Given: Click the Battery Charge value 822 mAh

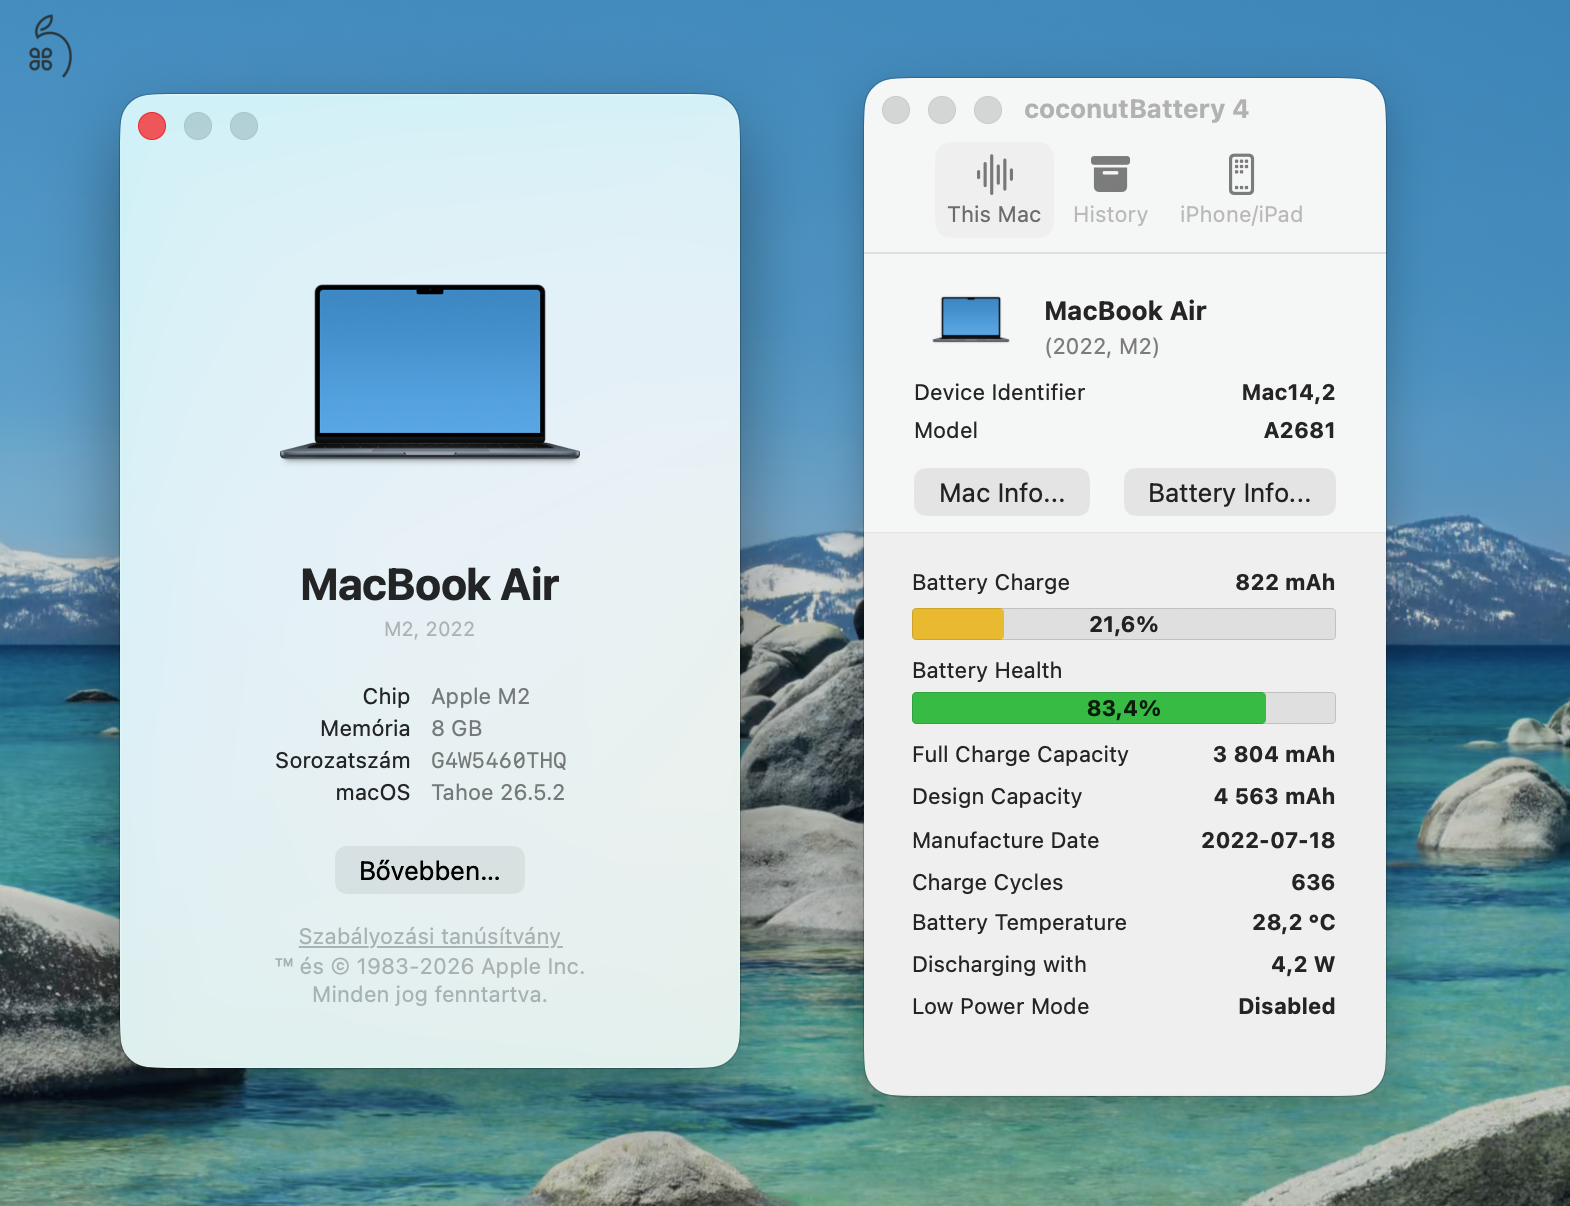Looking at the screenshot, I should tap(1285, 582).
